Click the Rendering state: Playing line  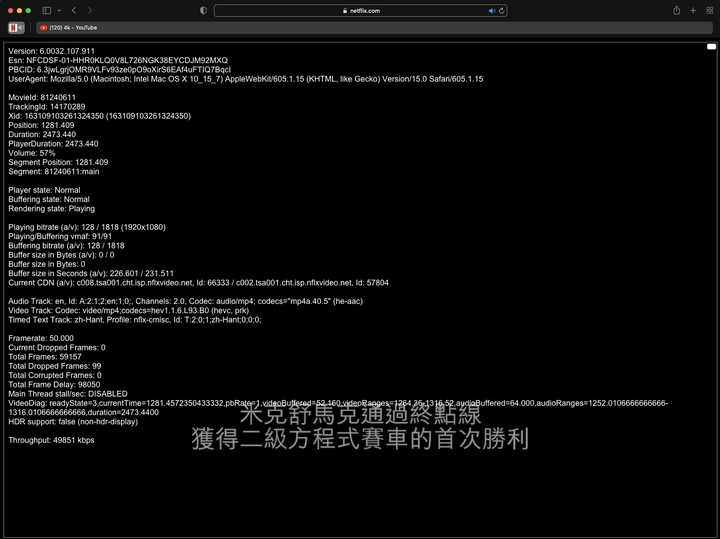point(51,208)
